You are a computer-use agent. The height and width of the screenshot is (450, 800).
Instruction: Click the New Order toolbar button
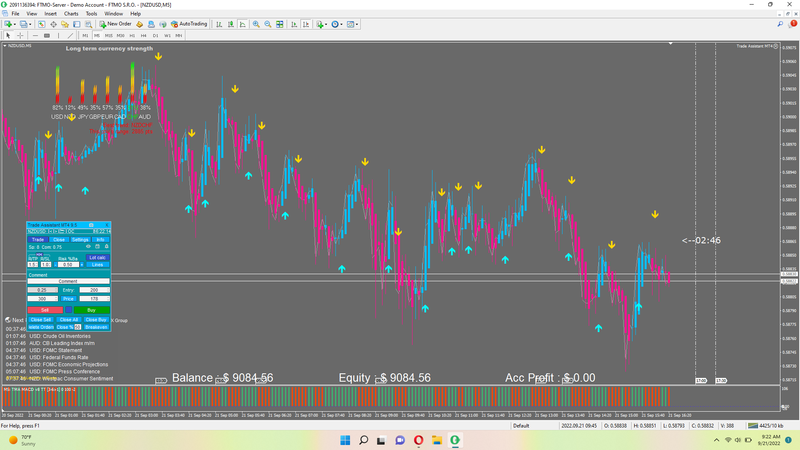click(x=116, y=23)
